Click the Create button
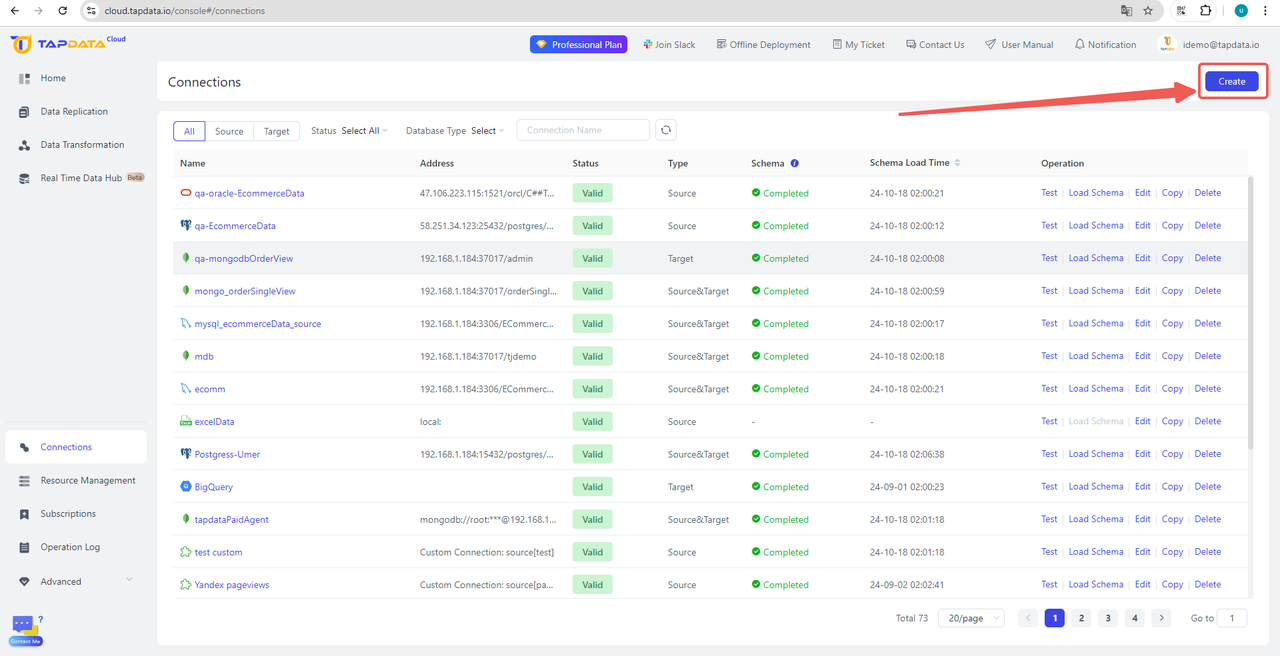The width and height of the screenshot is (1280, 656). pyautogui.click(x=1231, y=82)
